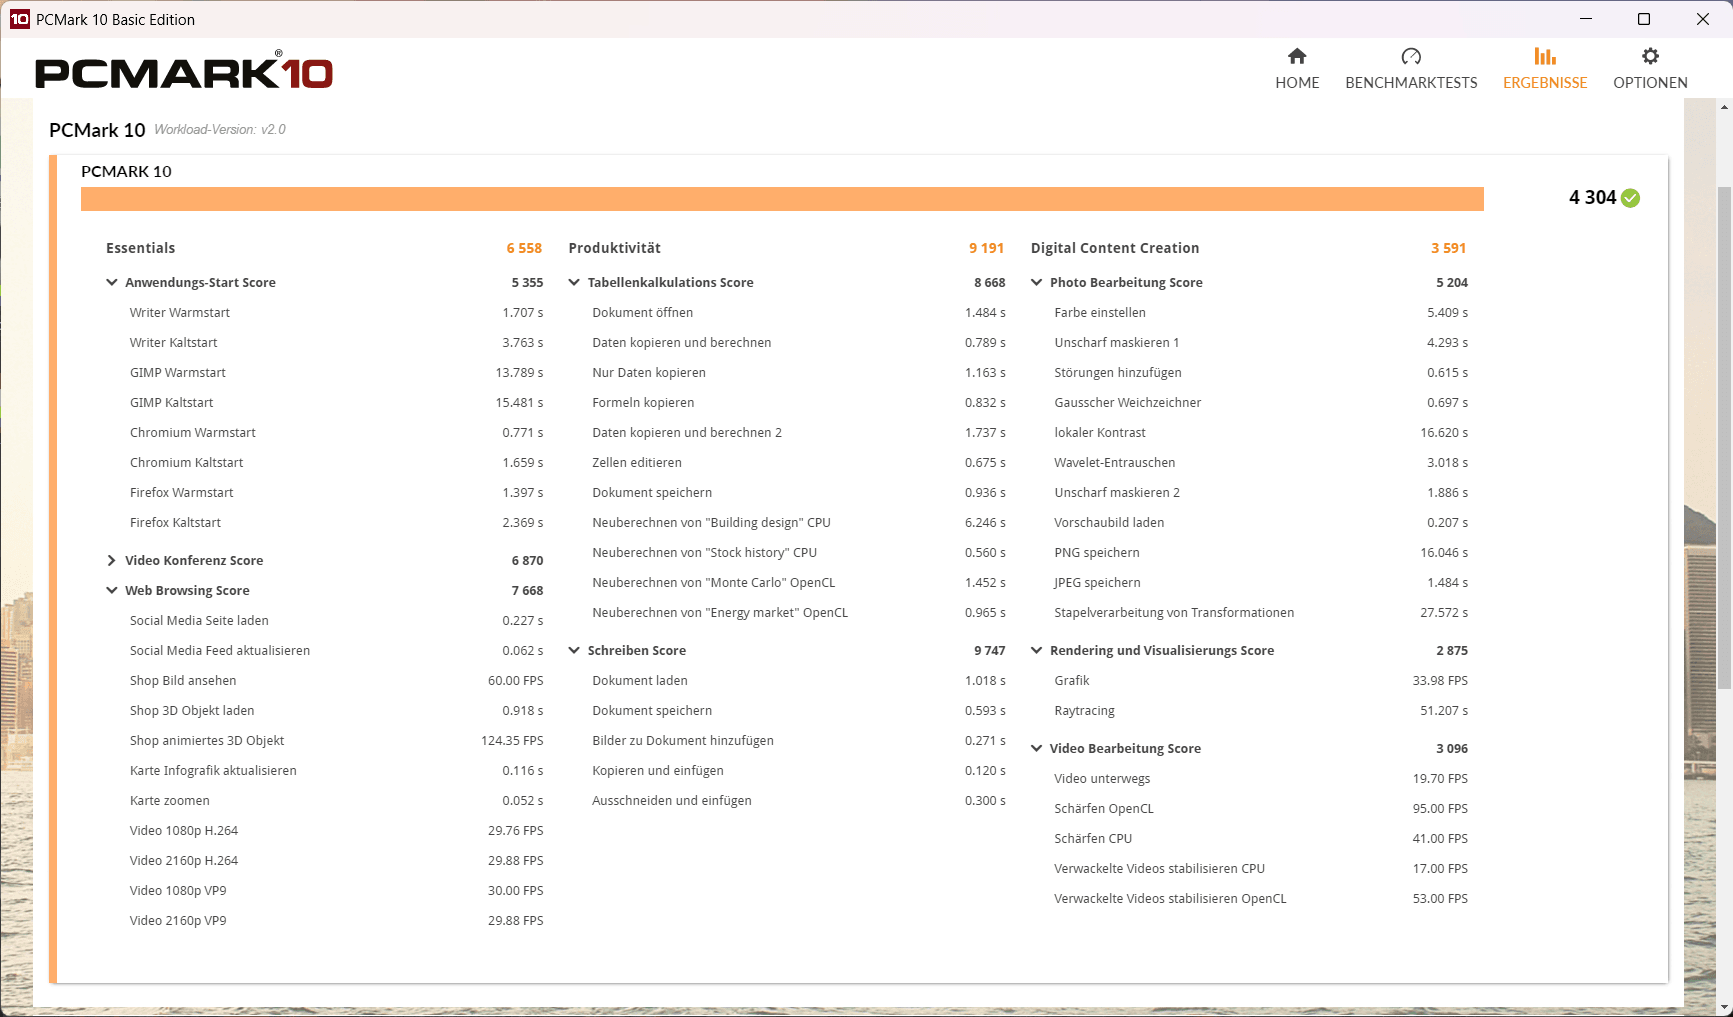Click the orange PCMark 10 score bar
Viewport: 1733px width, 1017px height.
tap(782, 199)
